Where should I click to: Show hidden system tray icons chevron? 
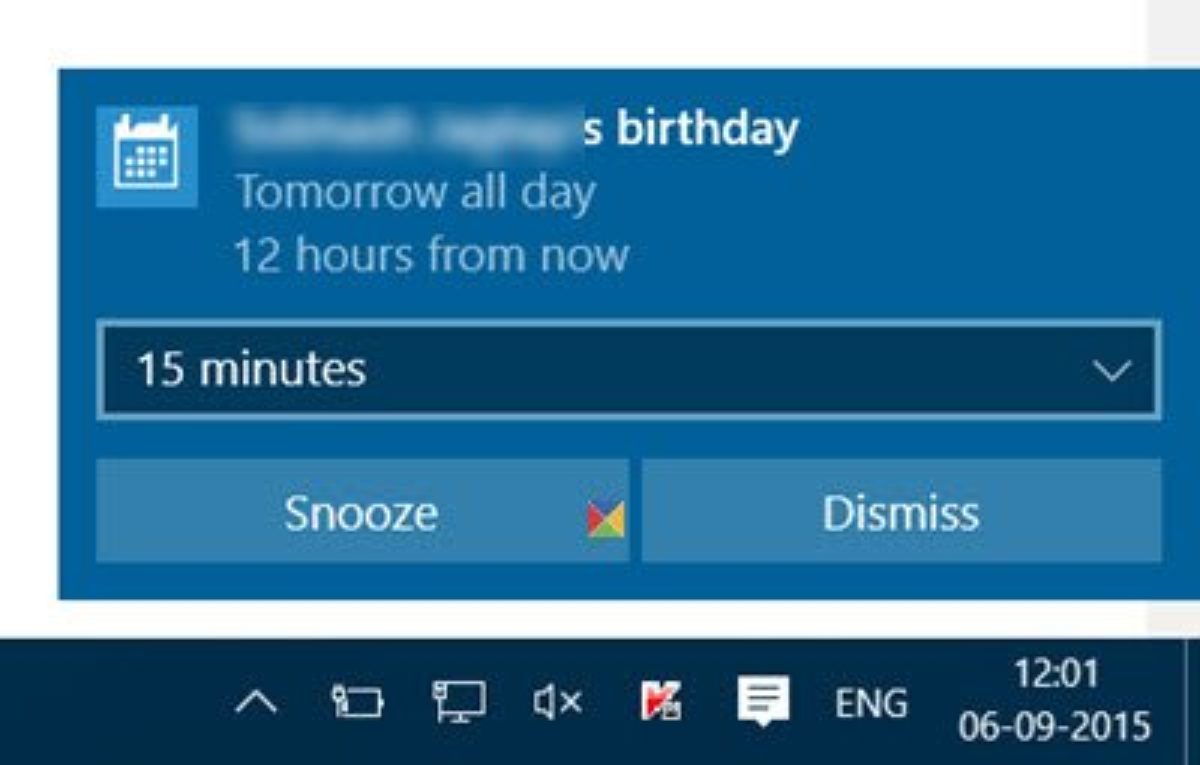coord(257,704)
